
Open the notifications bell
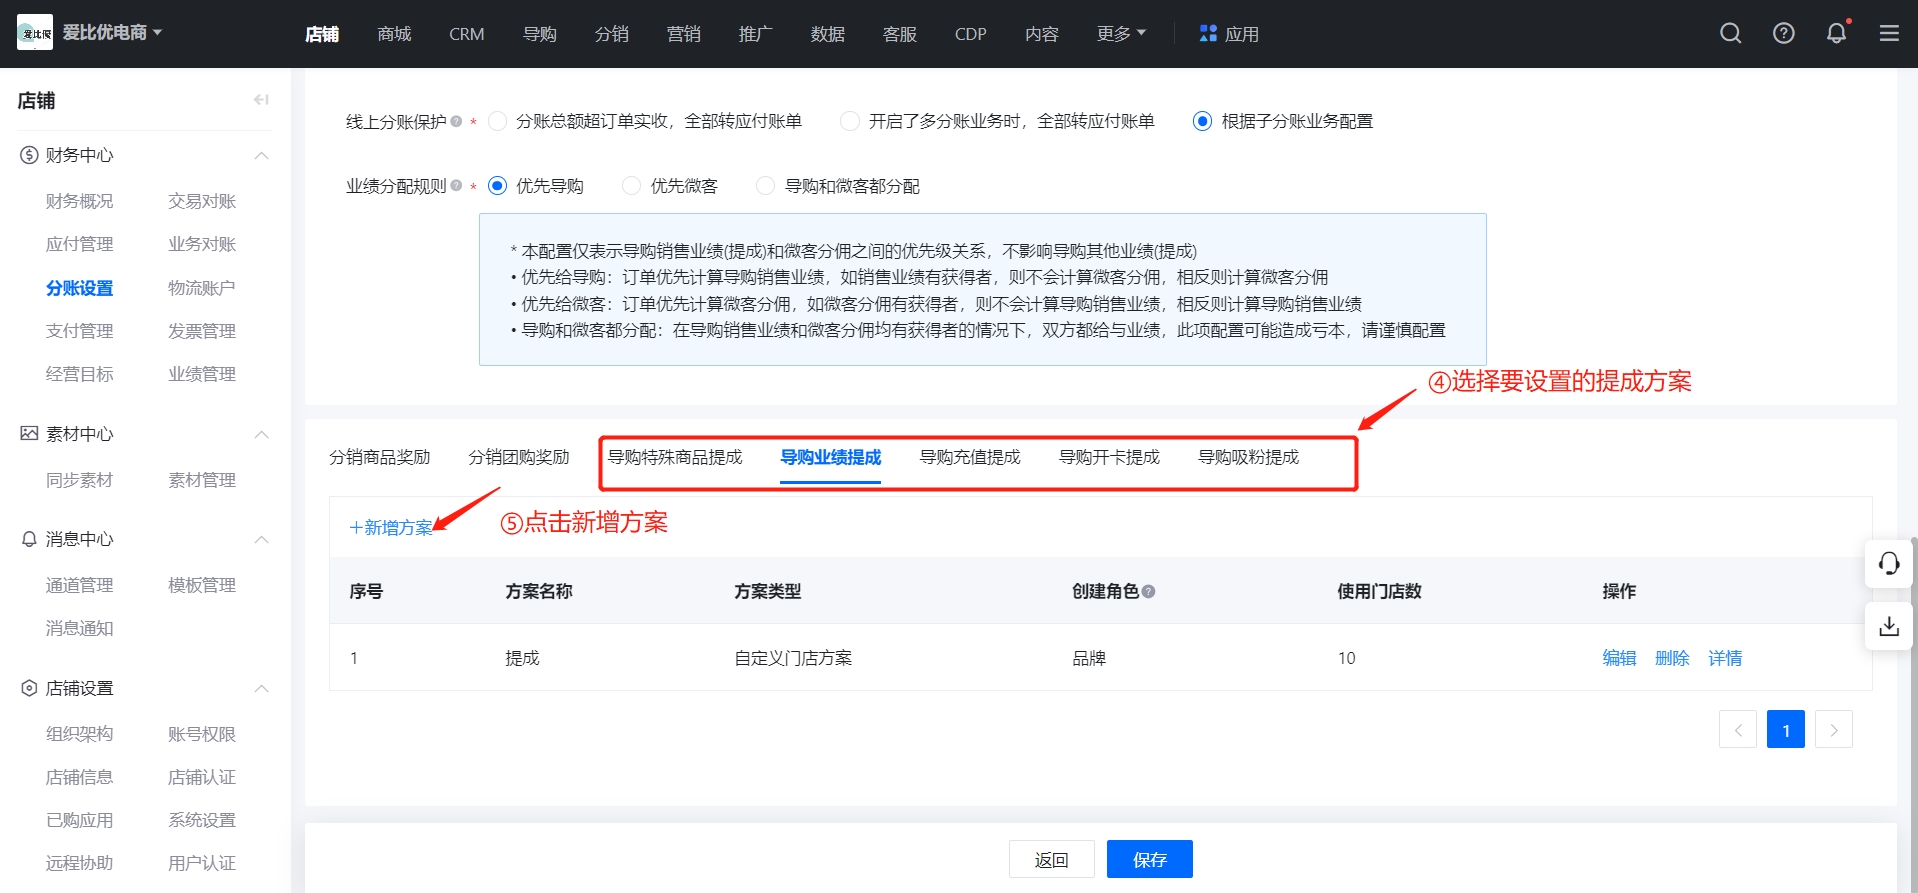1837,34
